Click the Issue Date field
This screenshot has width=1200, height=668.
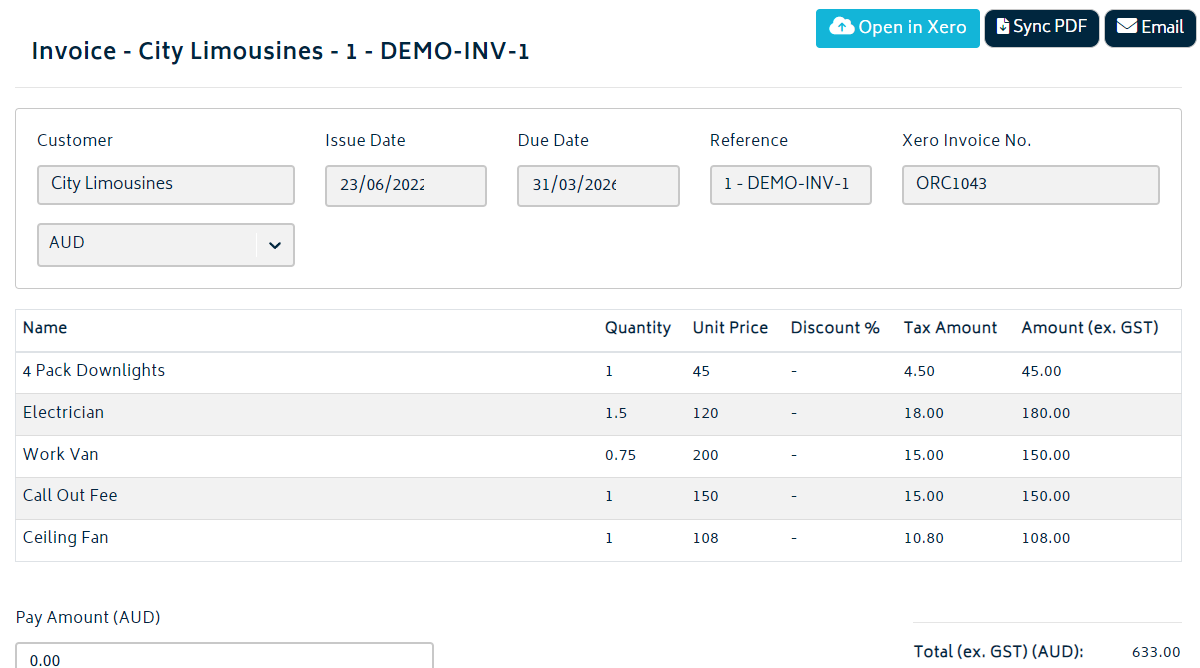coord(405,186)
